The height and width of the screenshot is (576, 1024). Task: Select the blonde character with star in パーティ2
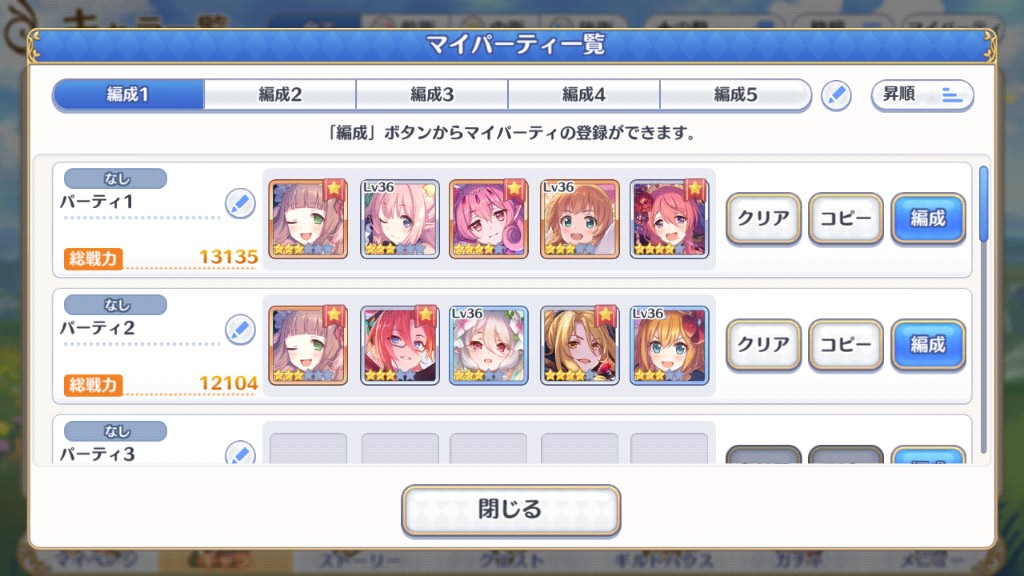point(579,345)
